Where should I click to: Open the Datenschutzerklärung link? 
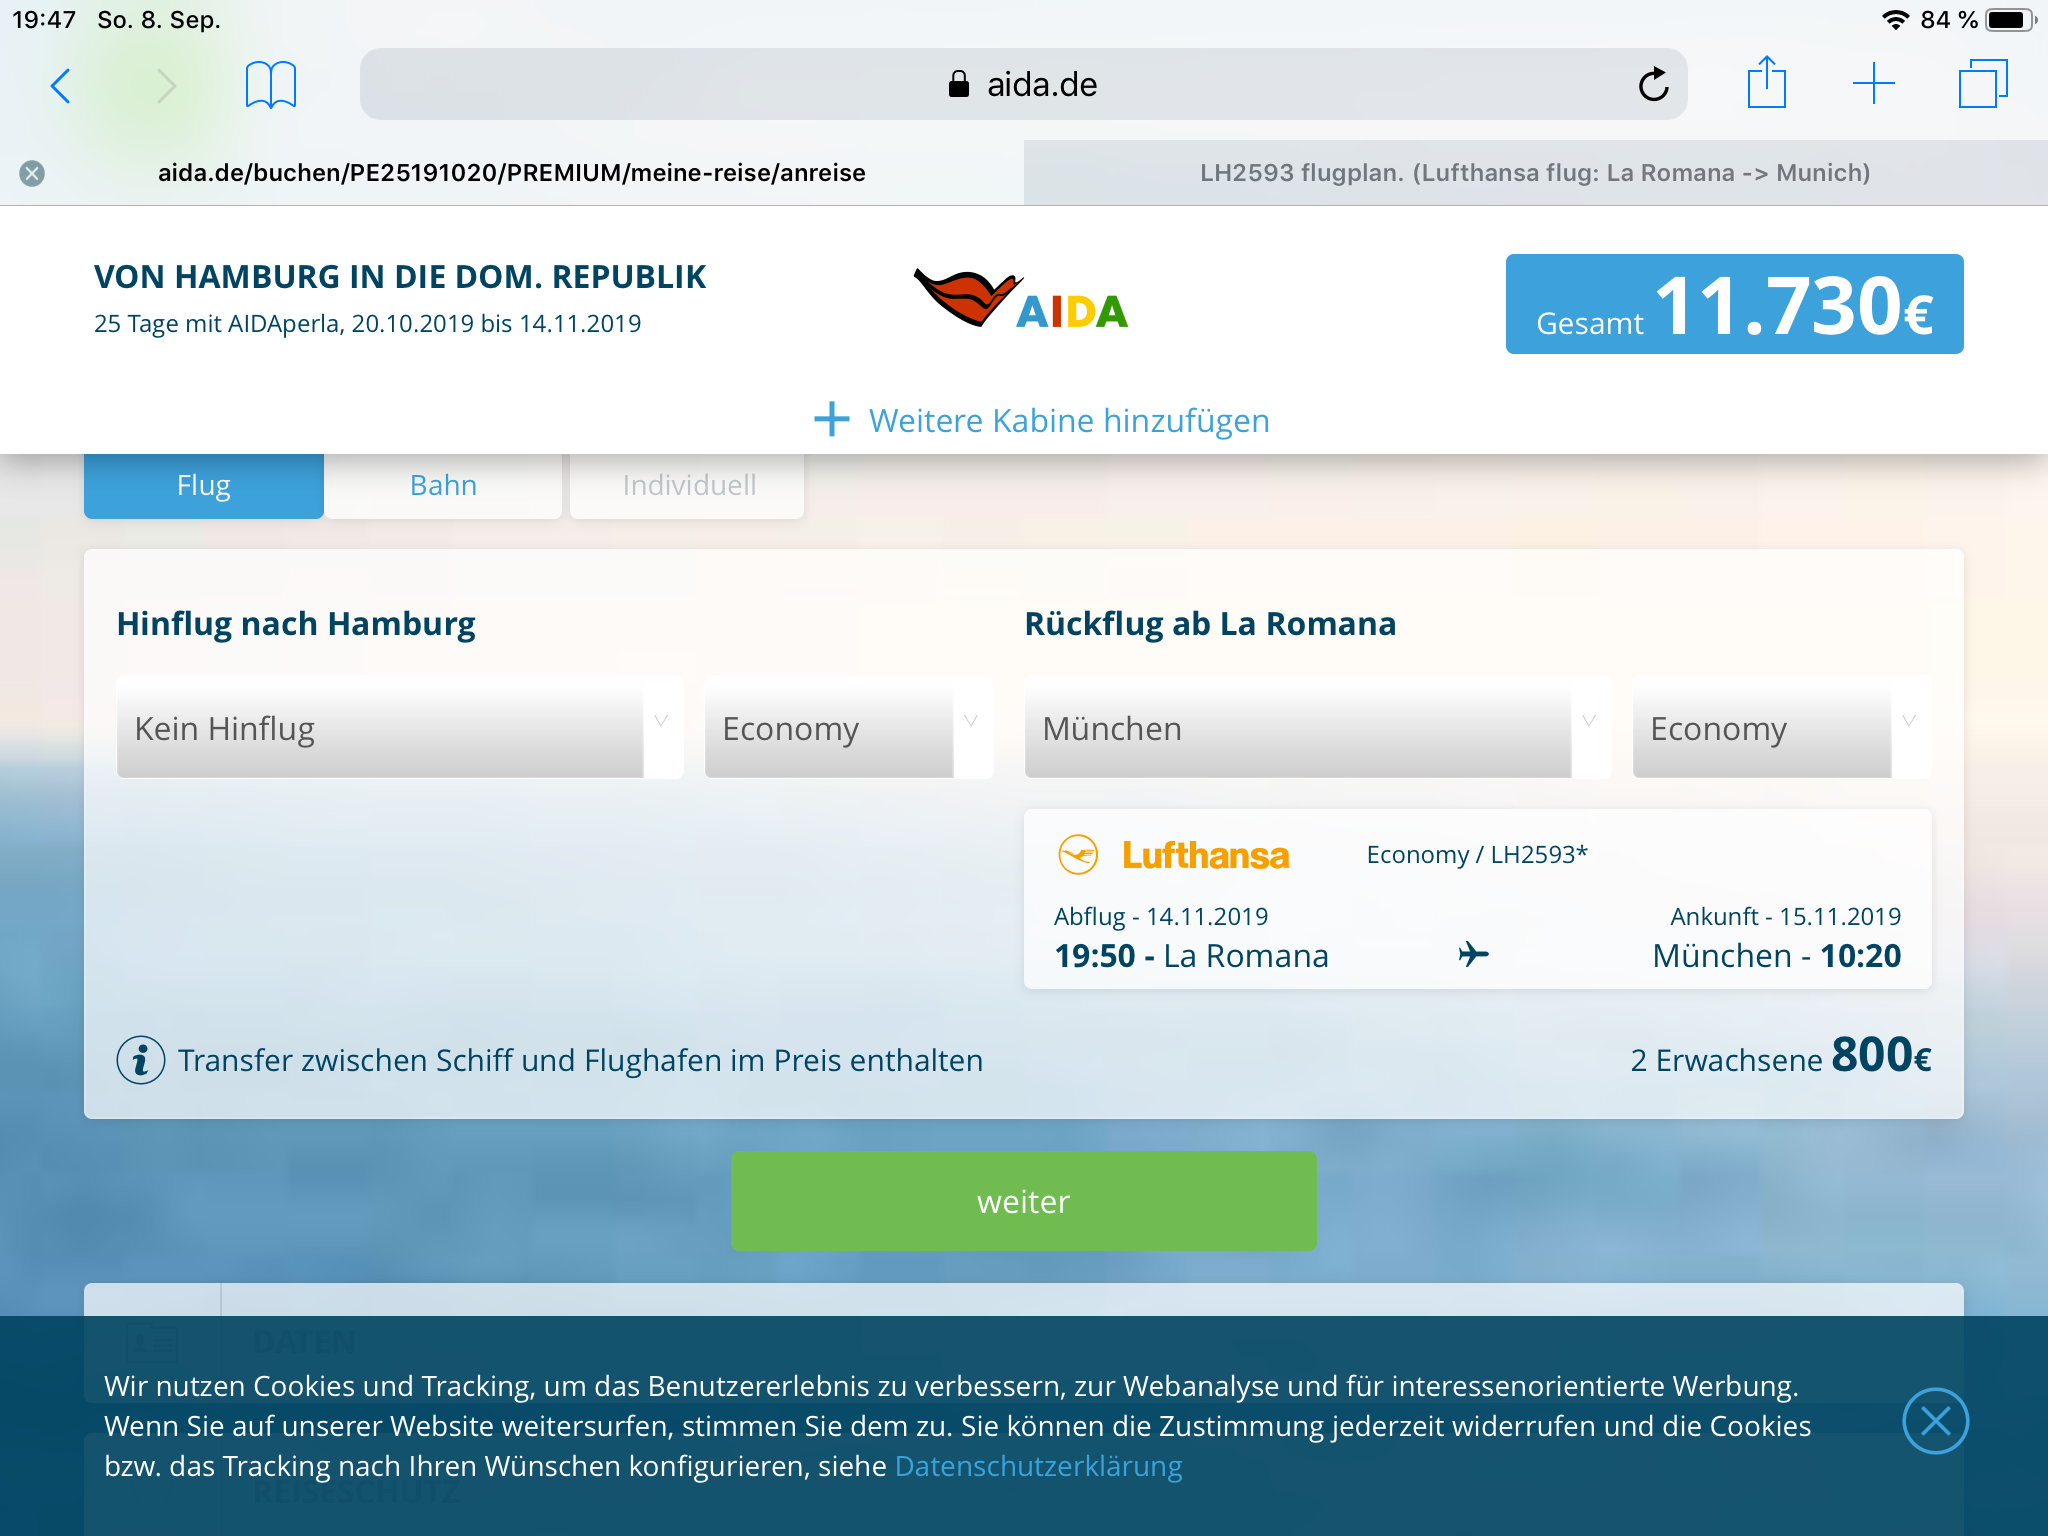pyautogui.click(x=1038, y=1467)
